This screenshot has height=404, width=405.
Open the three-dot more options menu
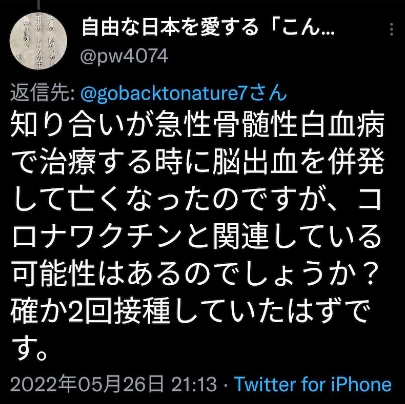[x=391, y=29]
